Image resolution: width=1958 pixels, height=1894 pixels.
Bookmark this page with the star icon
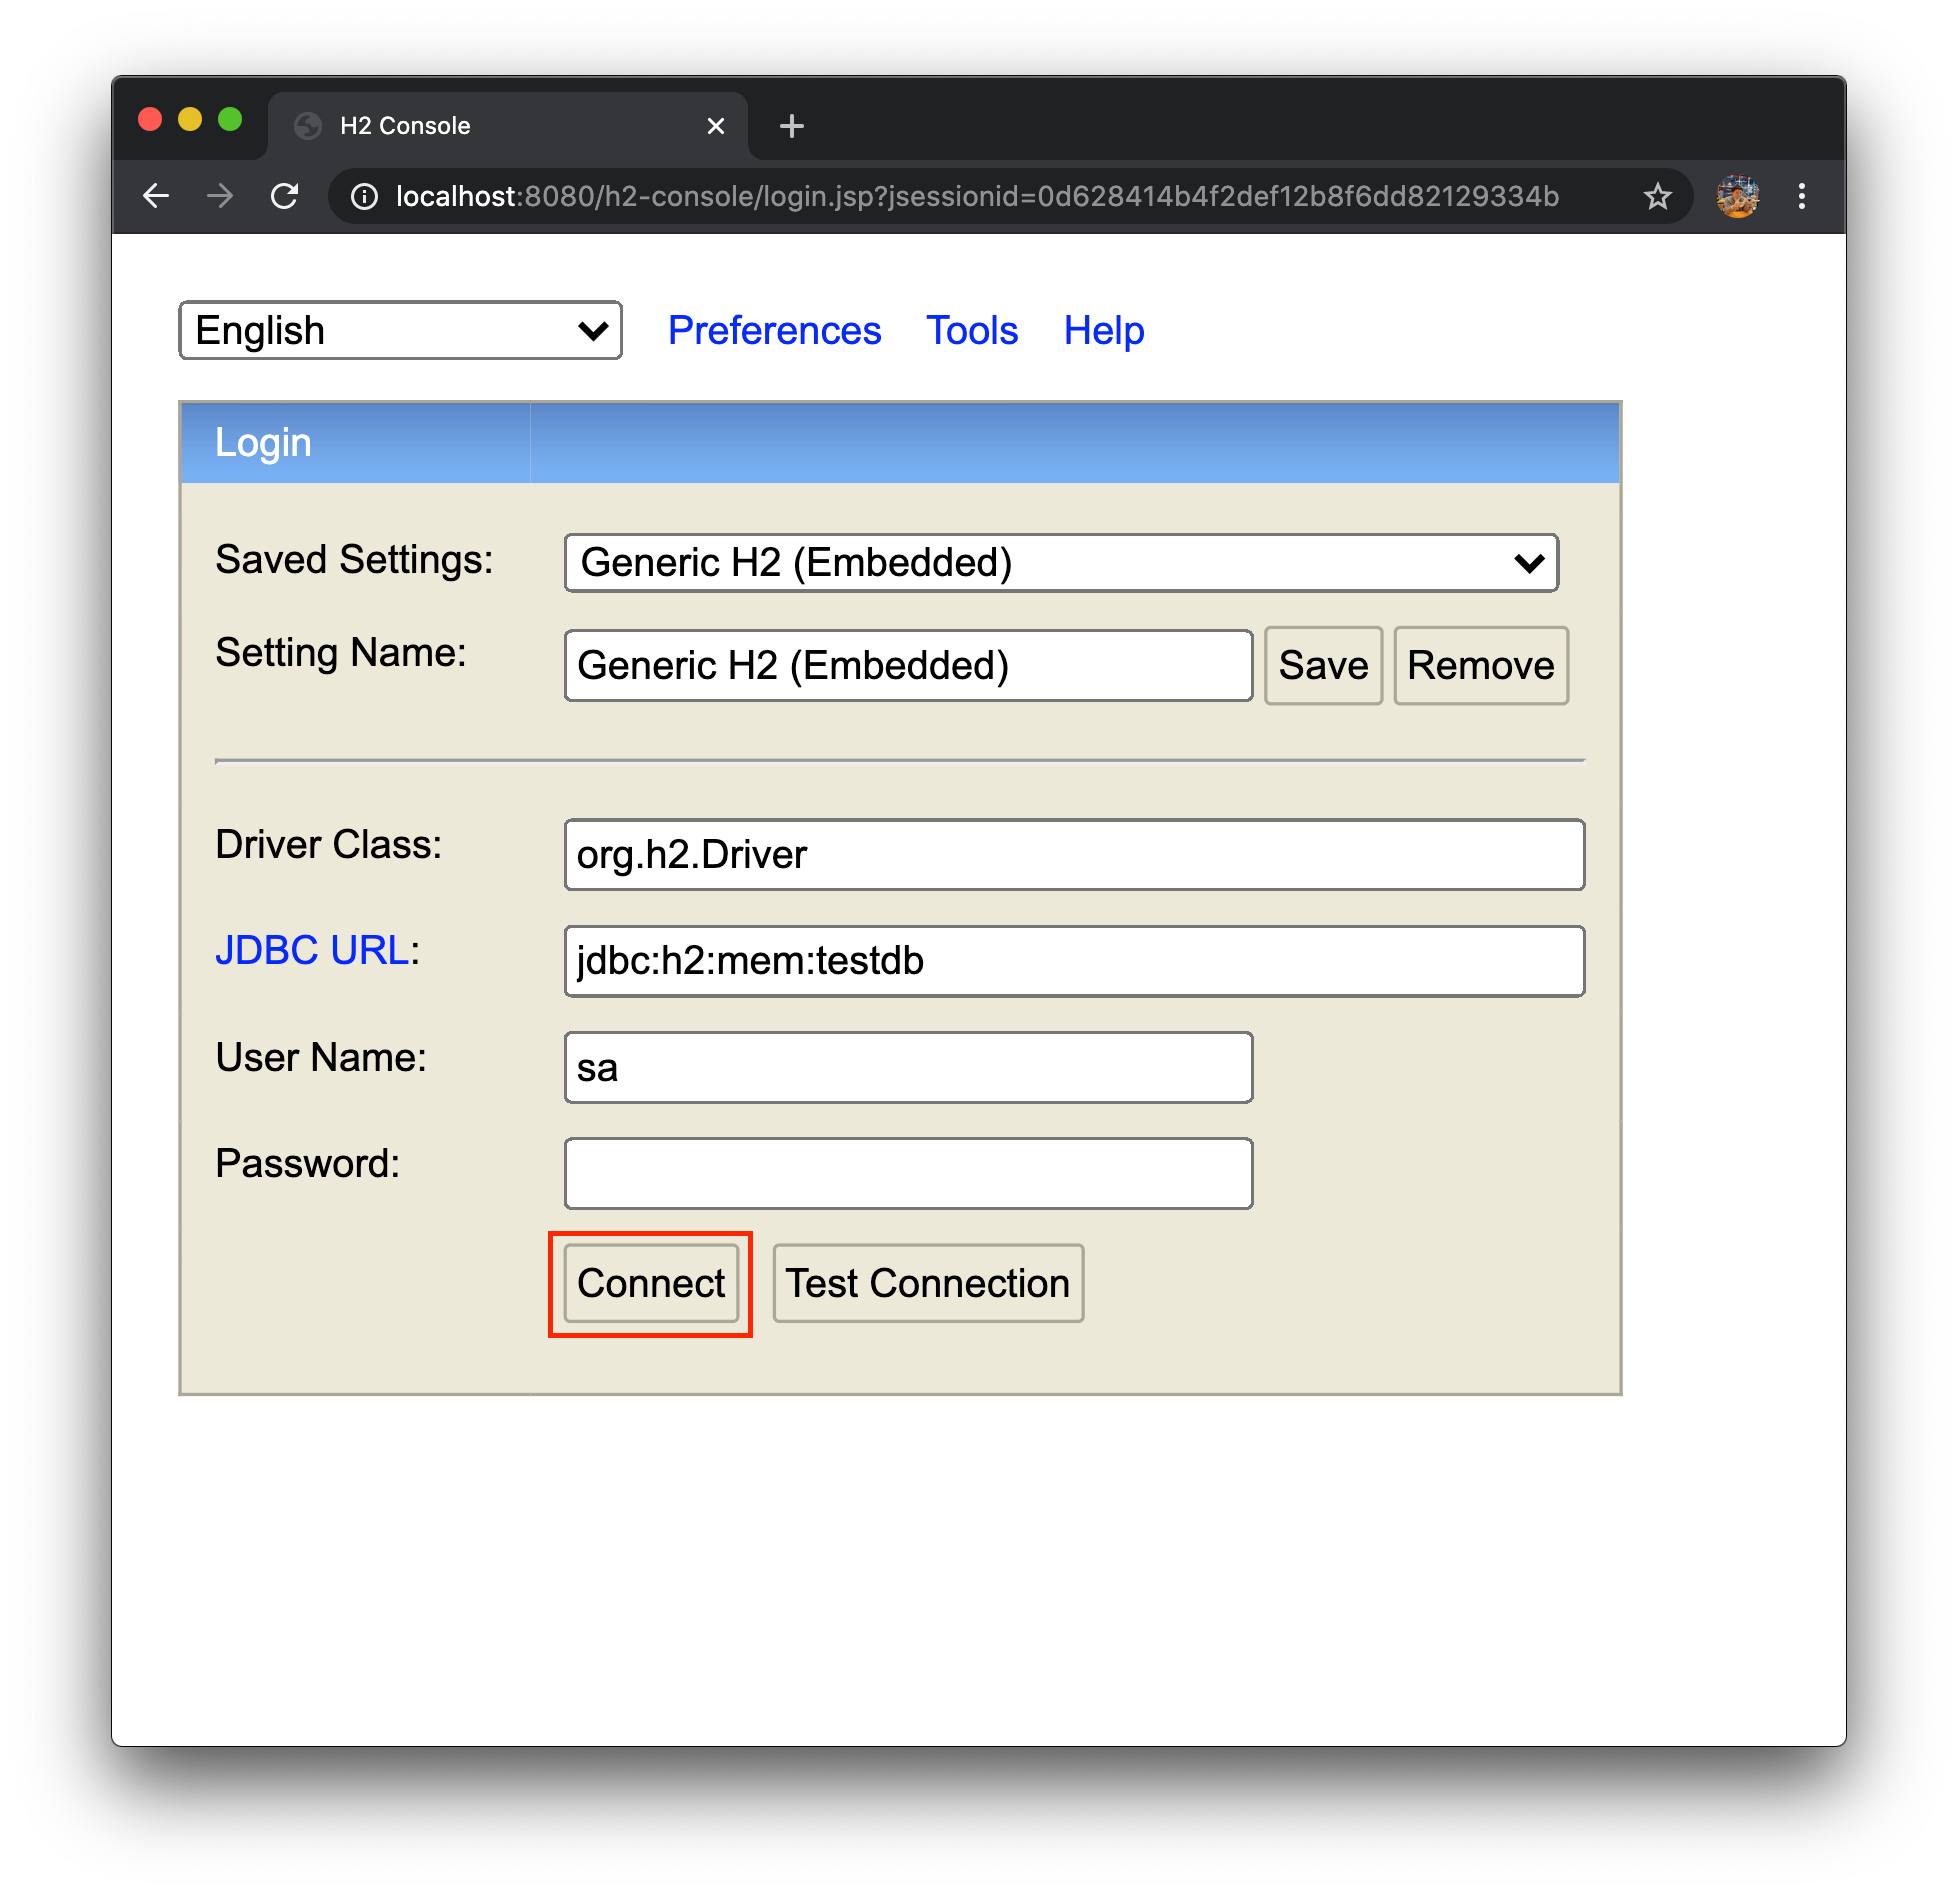click(x=1657, y=196)
